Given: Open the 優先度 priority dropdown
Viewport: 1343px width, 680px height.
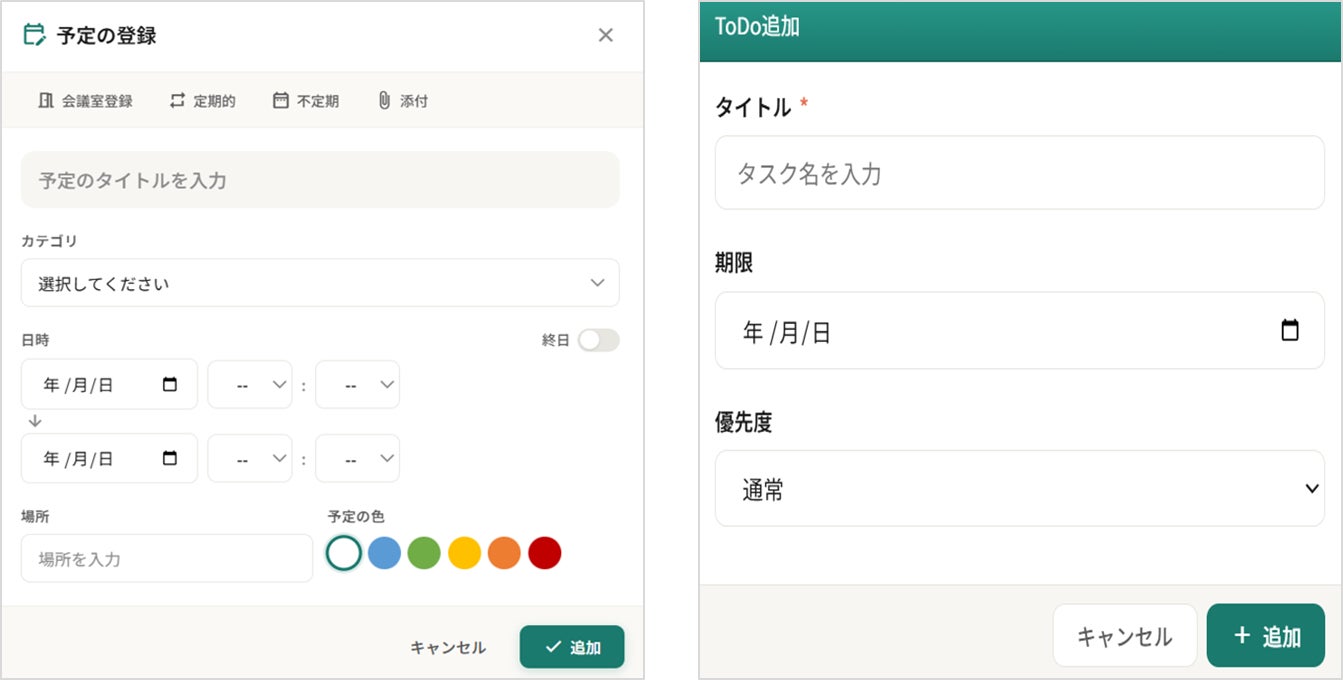Looking at the screenshot, I should point(1019,489).
